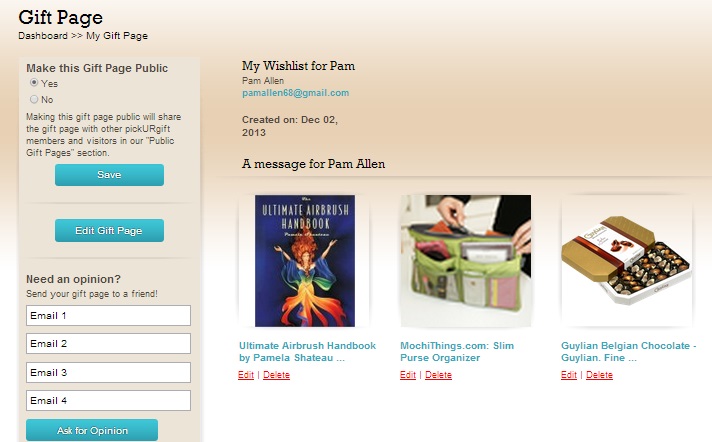Open Edit Gift Page
This screenshot has width=712, height=442.
109,230
